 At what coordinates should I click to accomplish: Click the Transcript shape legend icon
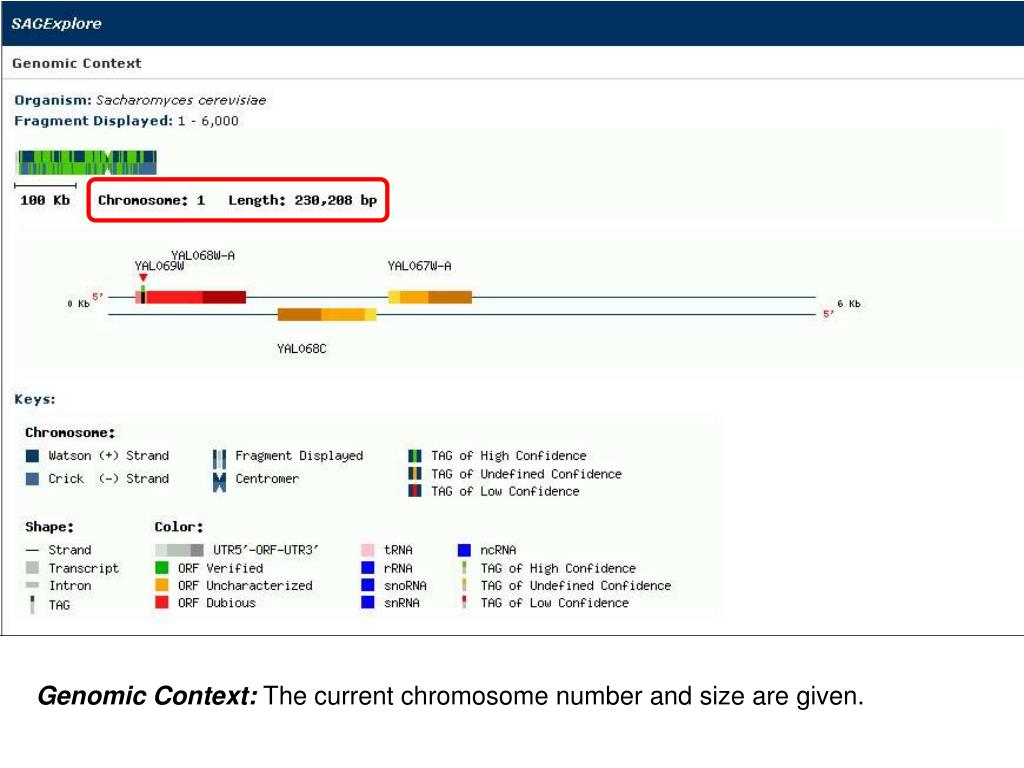click(x=32, y=568)
